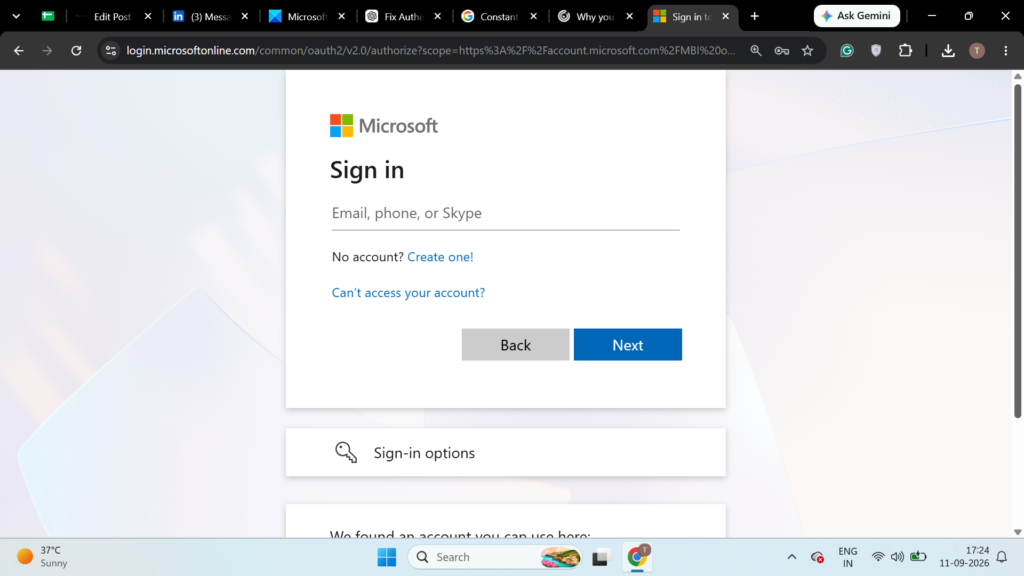
Task: Click the zoom magnifier icon in address bar
Action: (x=756, y=50)
